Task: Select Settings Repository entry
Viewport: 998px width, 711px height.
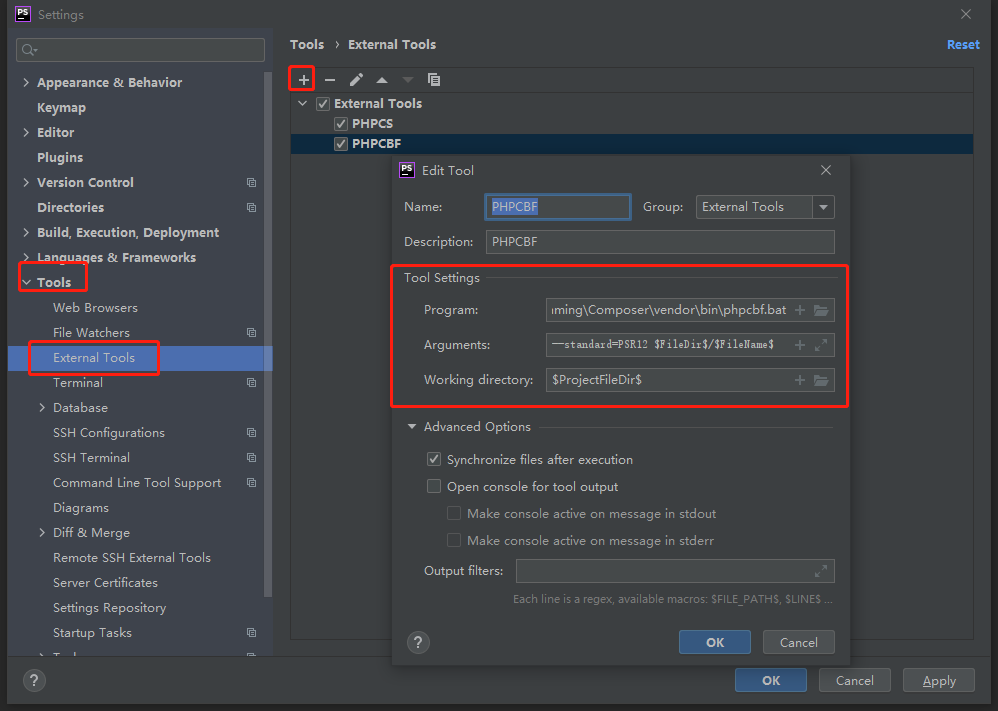Action: [109, 608]
